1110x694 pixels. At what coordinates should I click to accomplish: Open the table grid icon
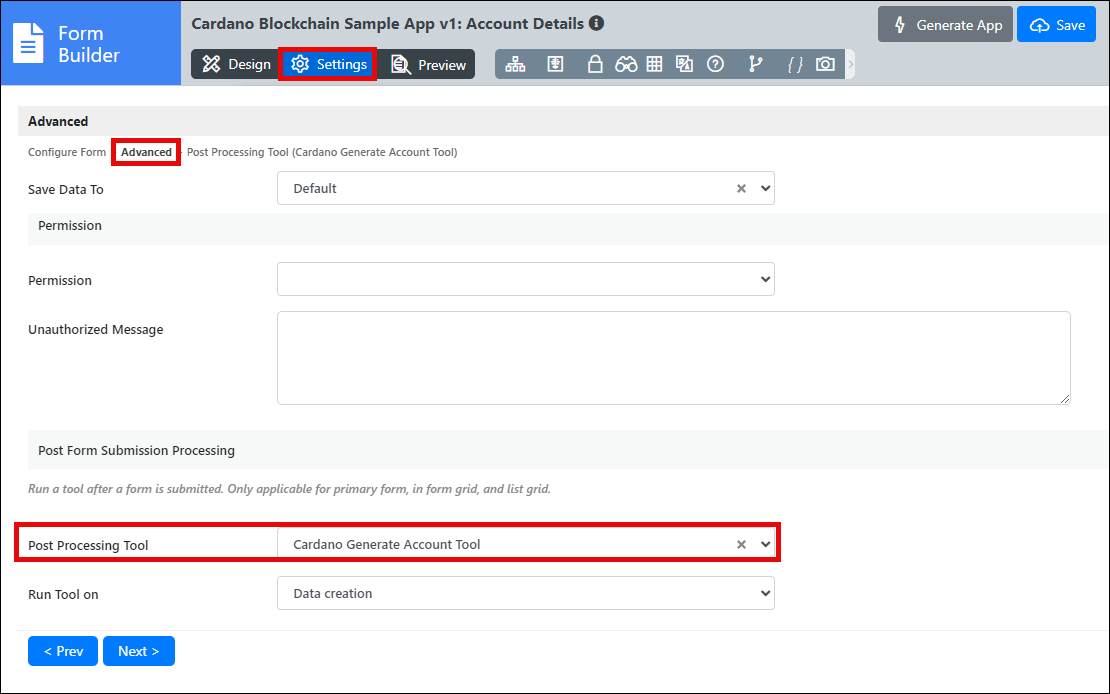655,64
